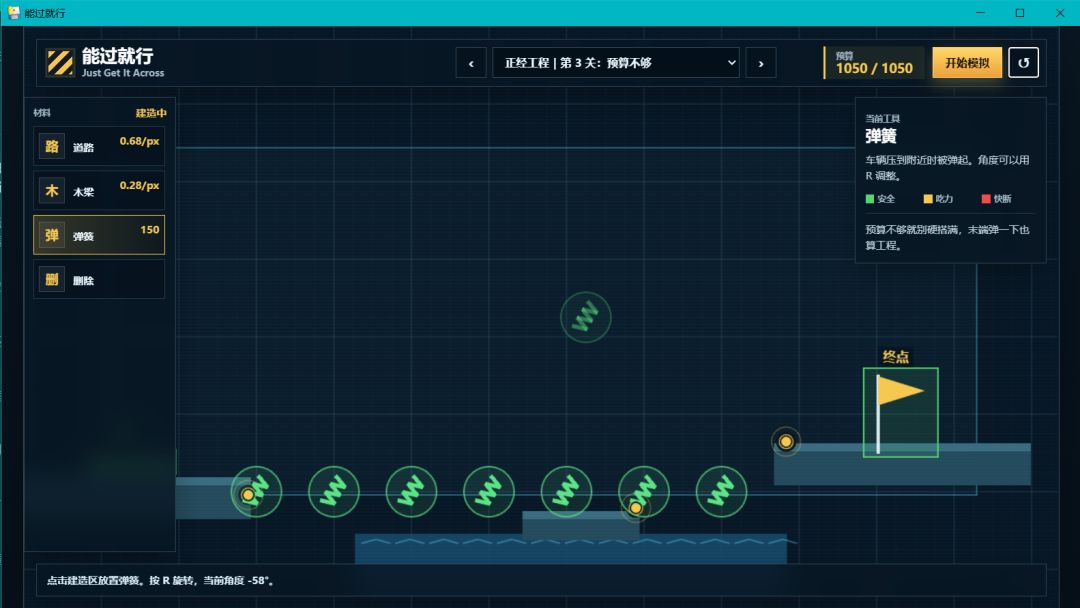Viewport: 1080px width, 608px height.
Task: Click the 路 road icon tile
Action: pyautogui.click(x=52, y=146)
